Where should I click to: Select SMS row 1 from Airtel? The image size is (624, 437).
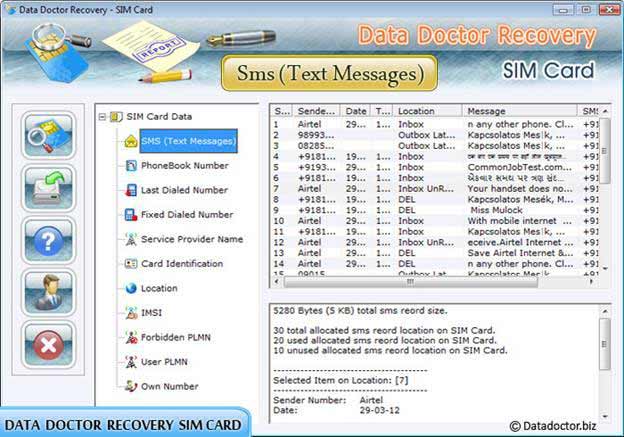(x=435, y=124)
